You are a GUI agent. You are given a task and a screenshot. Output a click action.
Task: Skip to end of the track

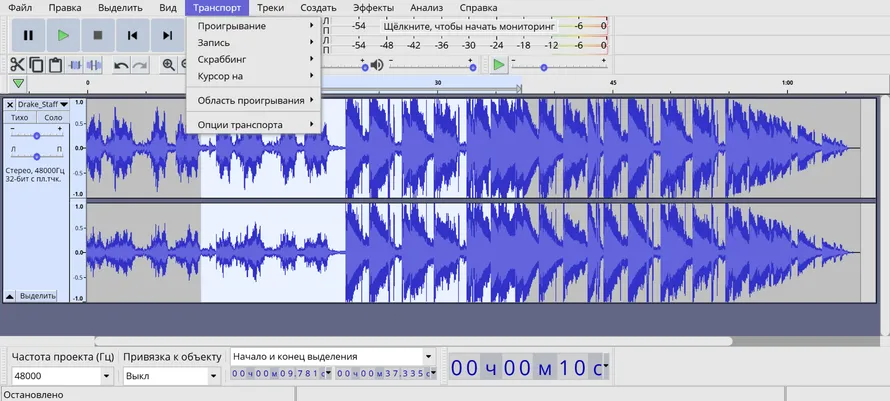pos(167,36)
